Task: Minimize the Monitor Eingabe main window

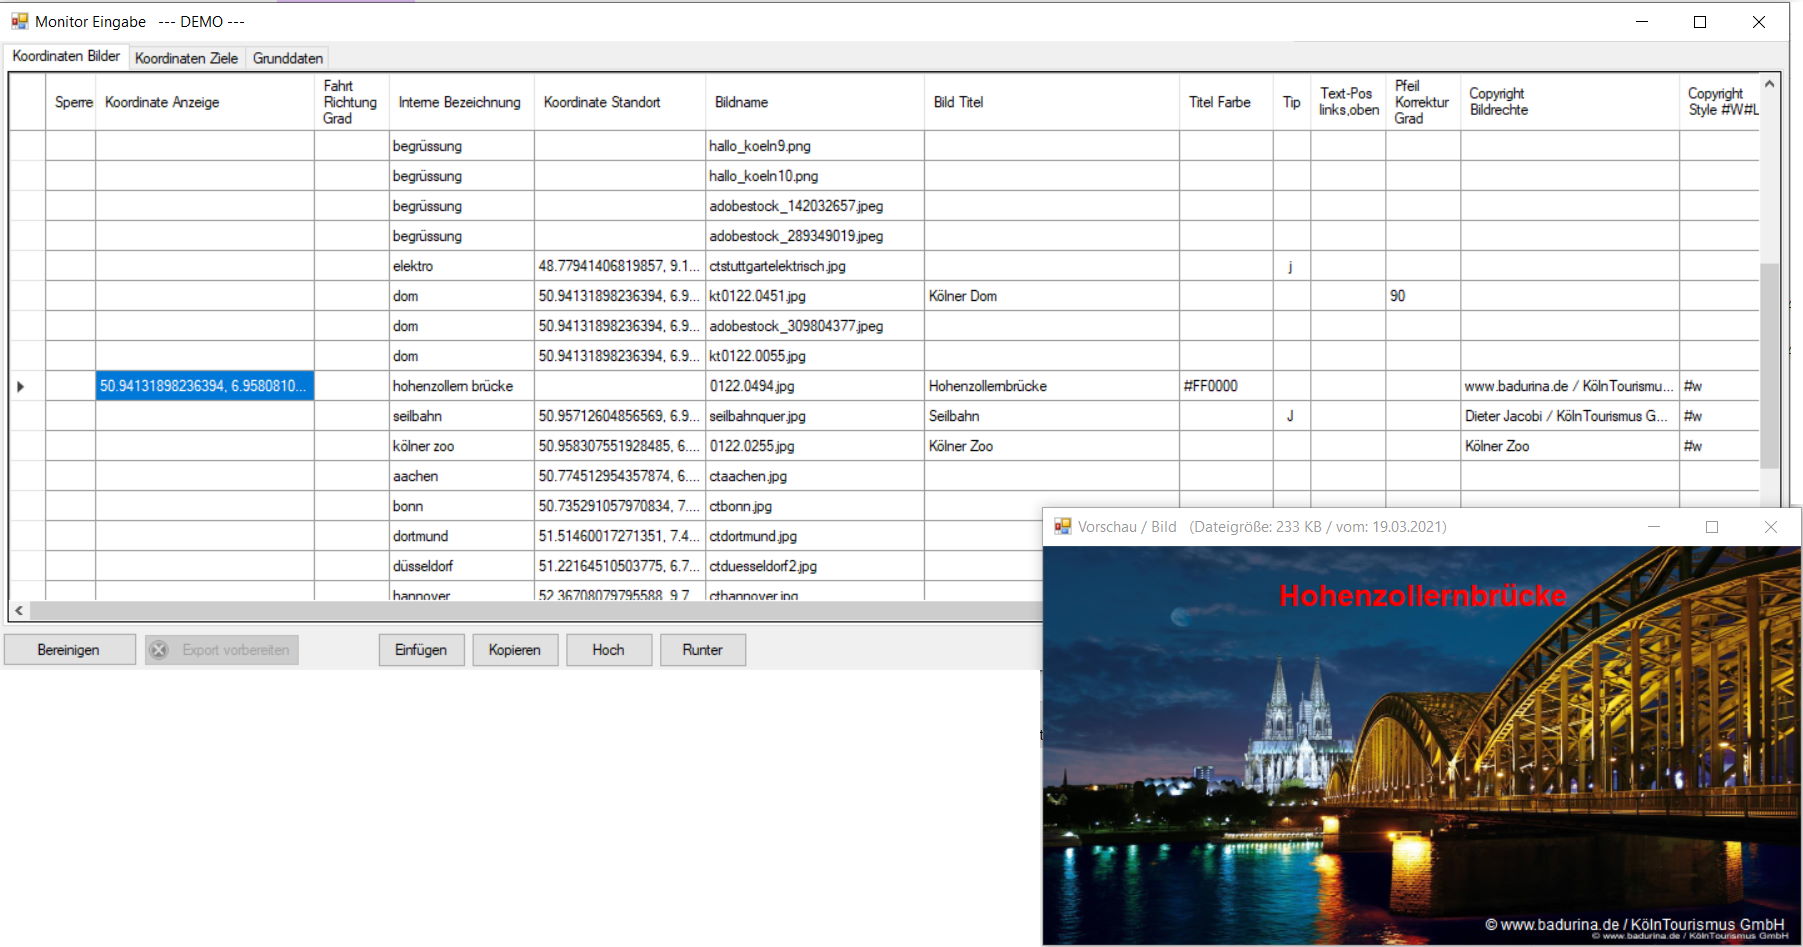Action: tap(1641, 22)
